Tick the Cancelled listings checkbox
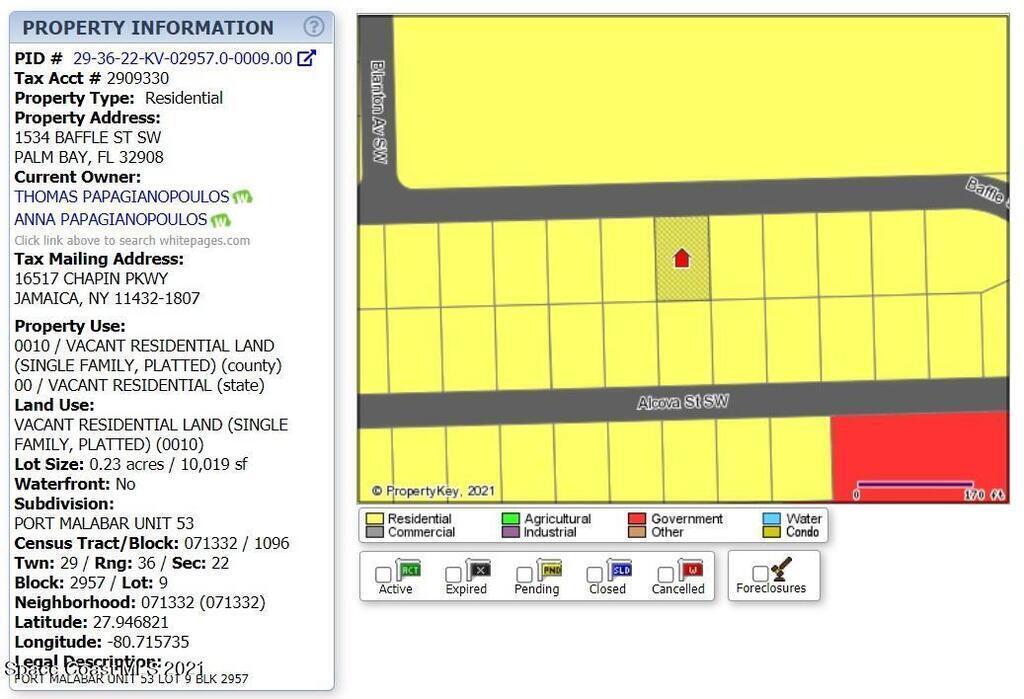Image resolution: width=1024 pixels, height=699 pixels. [666, 575]
